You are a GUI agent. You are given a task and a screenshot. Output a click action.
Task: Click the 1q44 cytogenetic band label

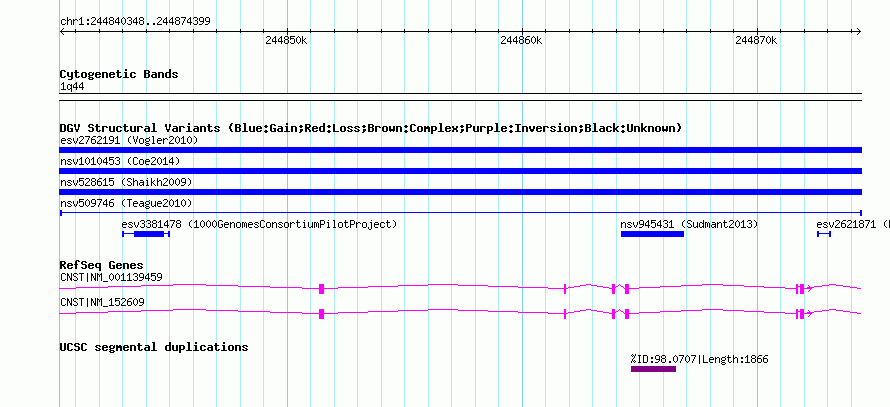click(x=72, y=87)
